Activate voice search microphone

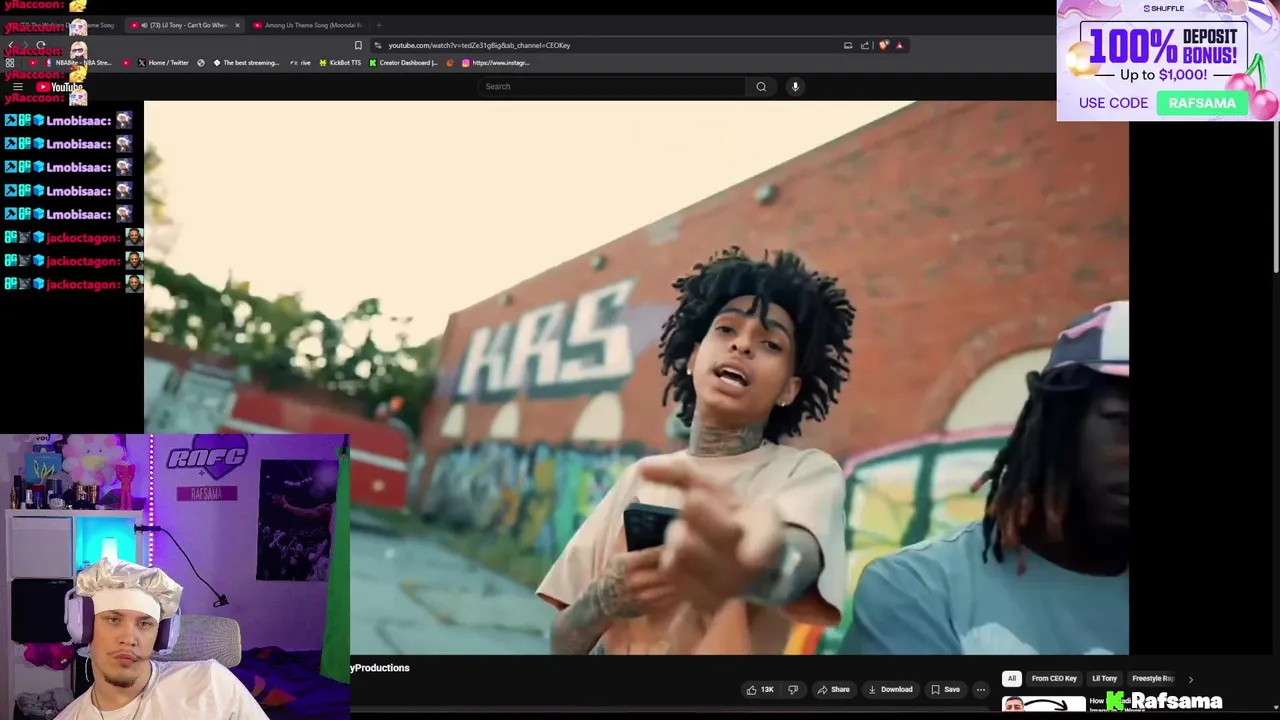pyautogui.click(x=796, y=87)
